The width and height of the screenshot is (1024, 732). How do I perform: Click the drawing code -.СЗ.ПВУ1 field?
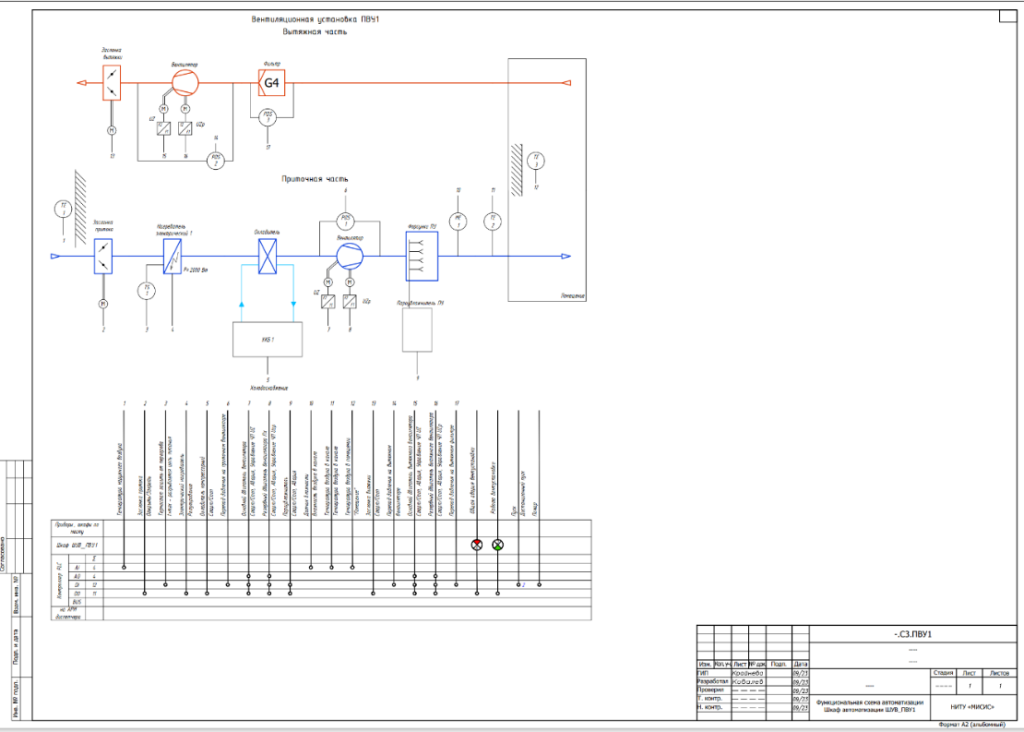coord(911,635)
